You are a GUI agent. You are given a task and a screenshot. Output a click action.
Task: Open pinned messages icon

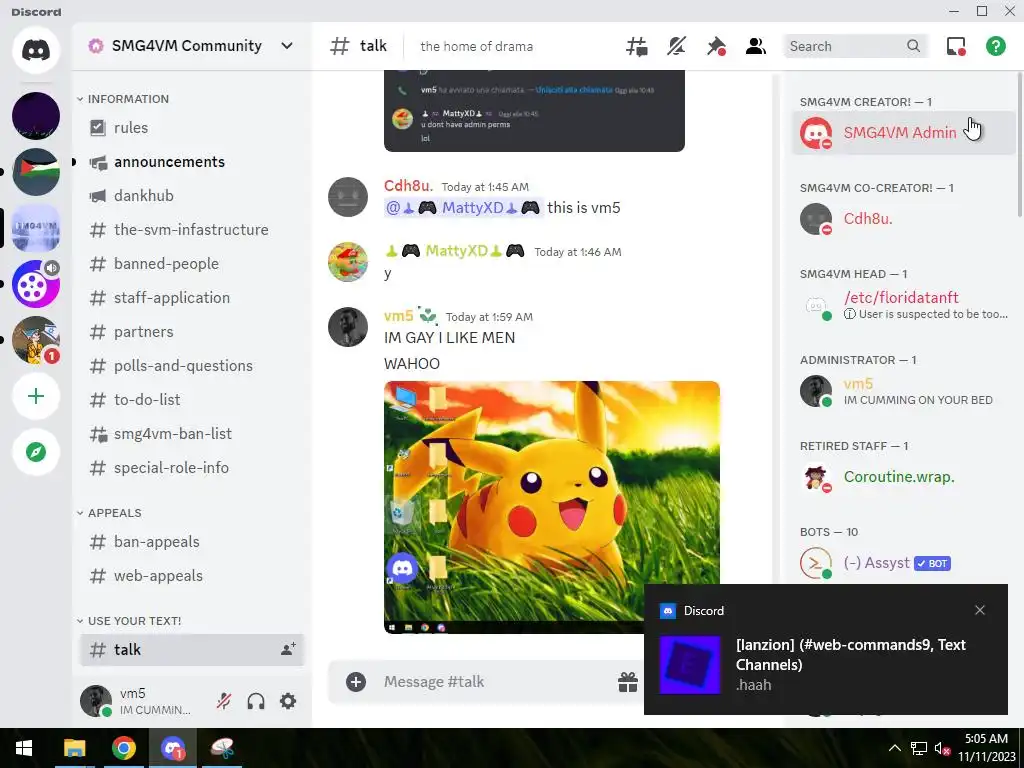click(716, 46)
